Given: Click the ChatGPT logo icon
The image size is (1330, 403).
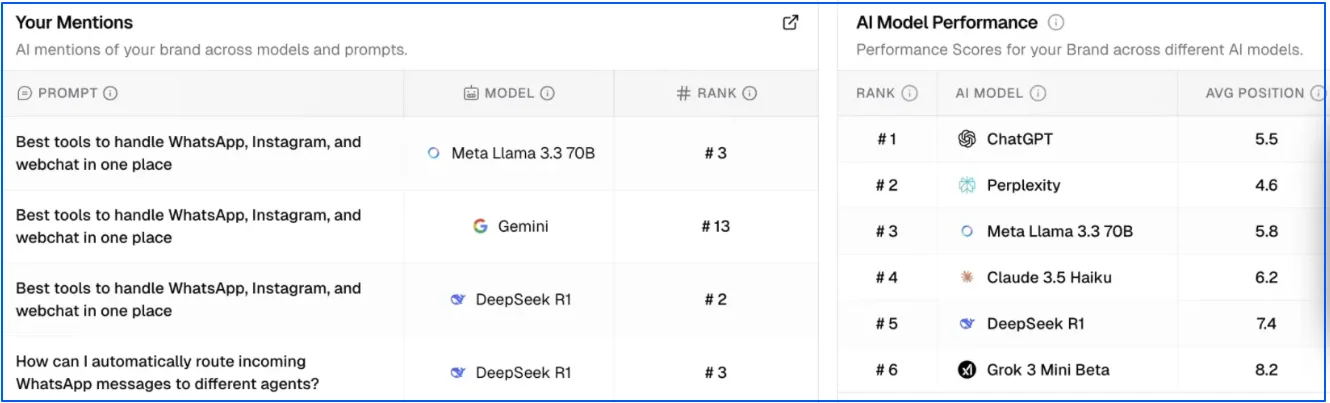Looking at the screenshot, I should pos(966,139).
